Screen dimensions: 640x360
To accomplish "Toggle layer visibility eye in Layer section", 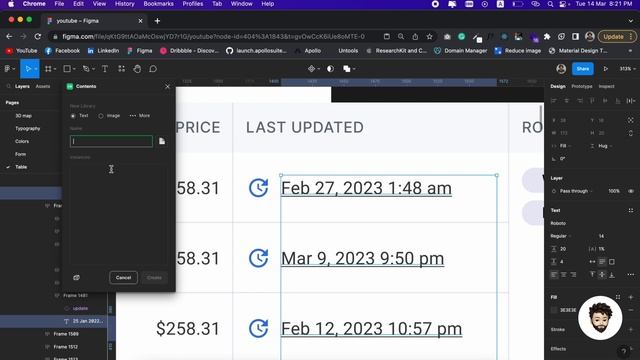I will tap(631, 191).
